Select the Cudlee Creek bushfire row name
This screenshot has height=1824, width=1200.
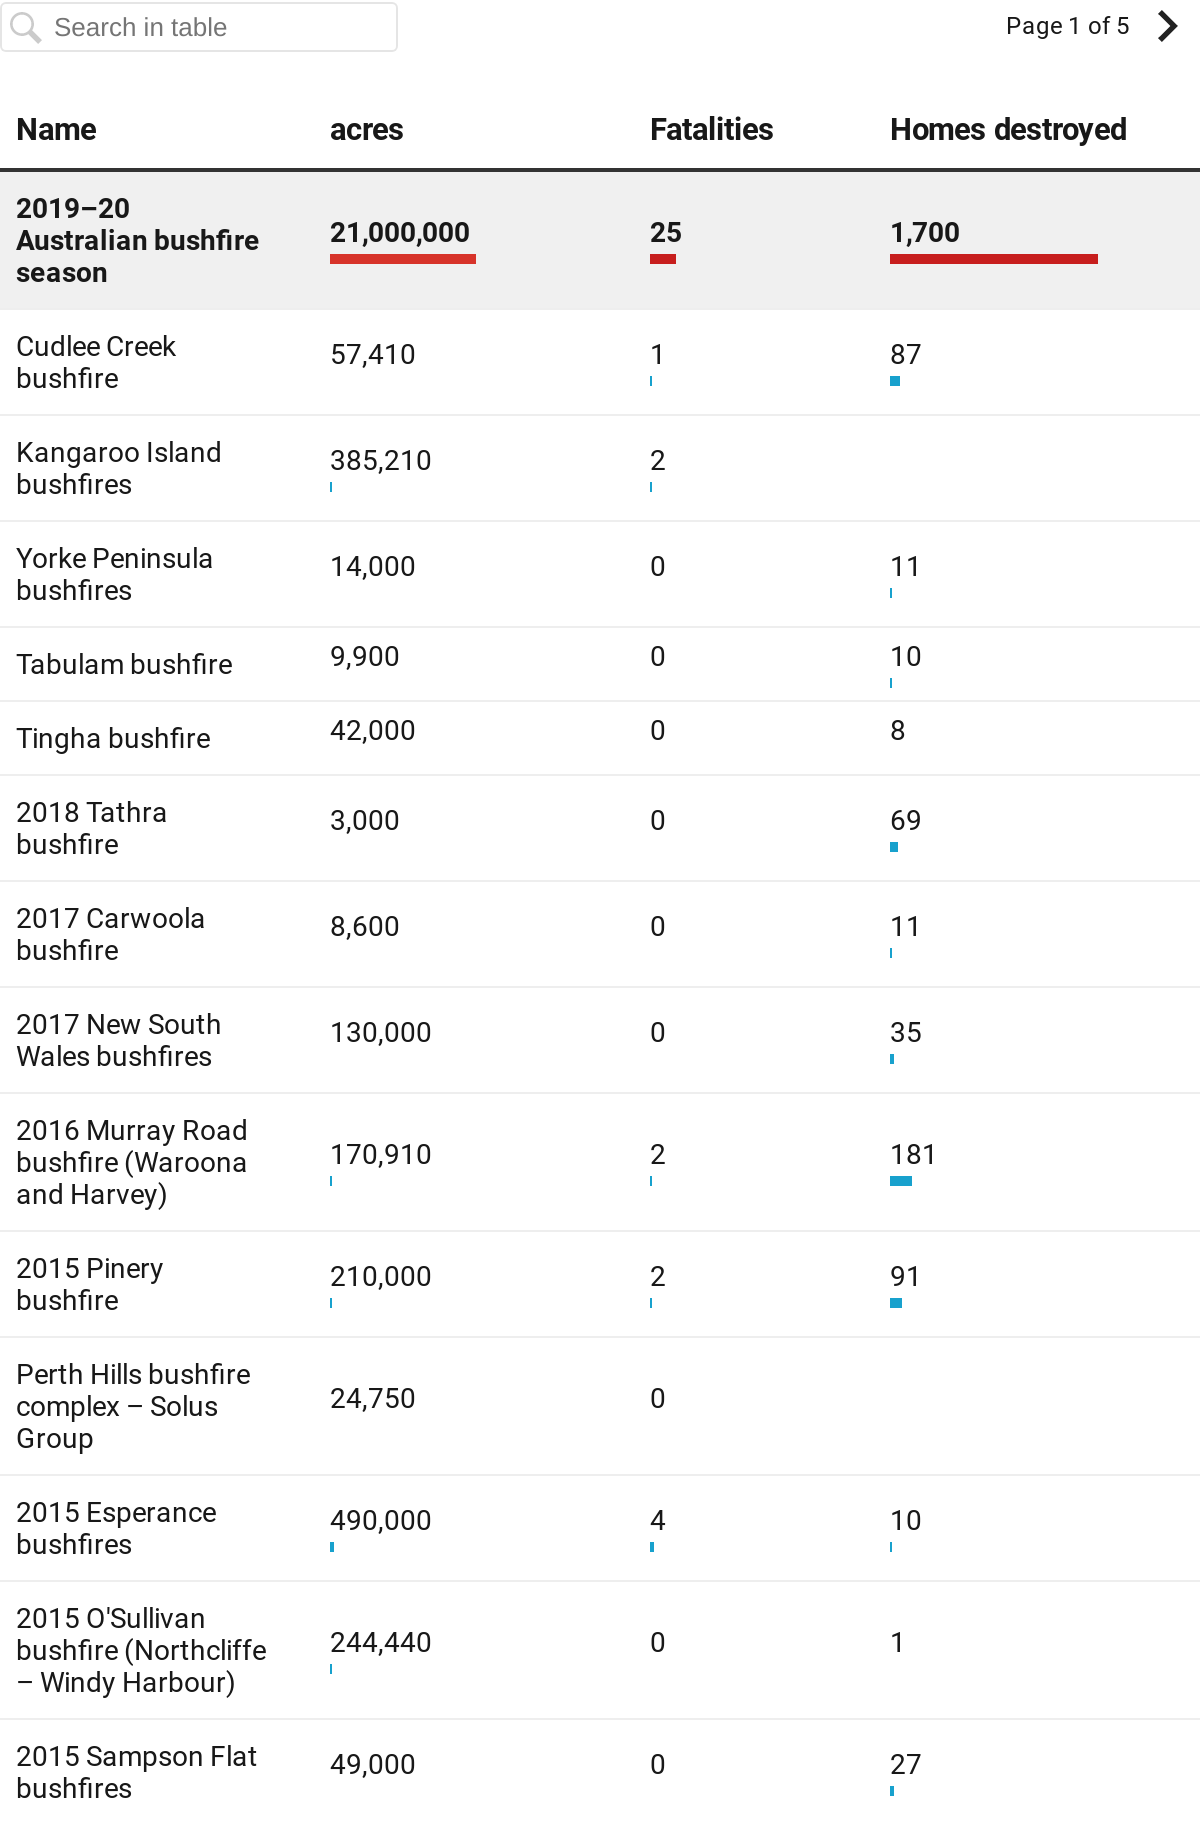coord(96,362)
